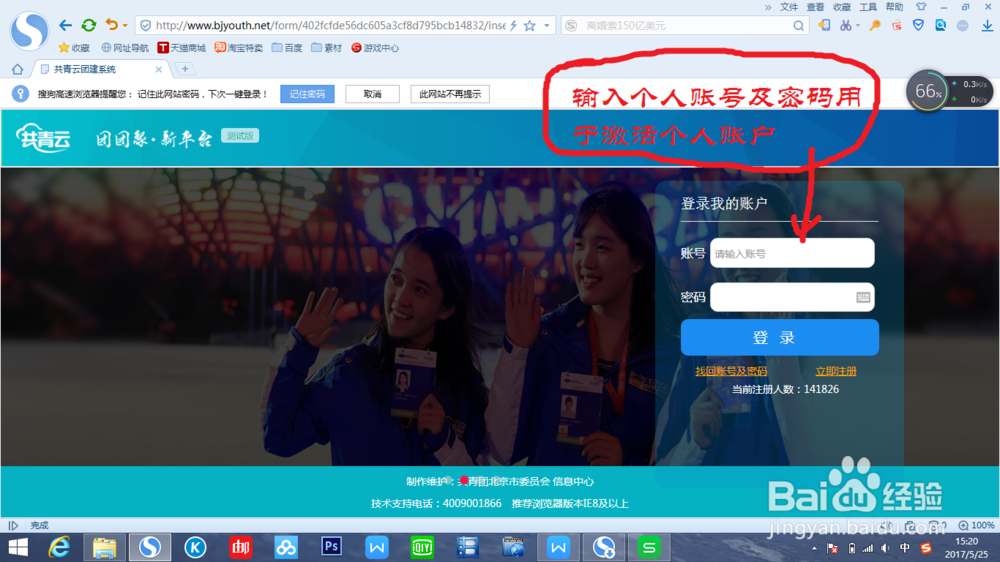1000x562 pixels.
Task: Click the 100% zoom control
Action: point(977,526)
